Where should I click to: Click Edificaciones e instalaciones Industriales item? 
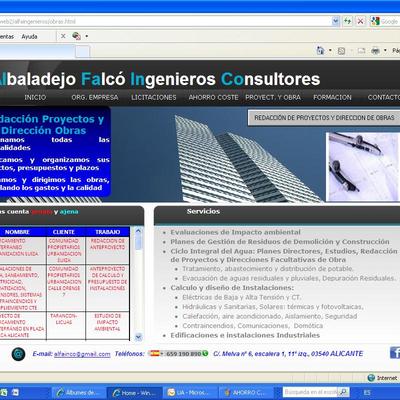coord(245,335)
